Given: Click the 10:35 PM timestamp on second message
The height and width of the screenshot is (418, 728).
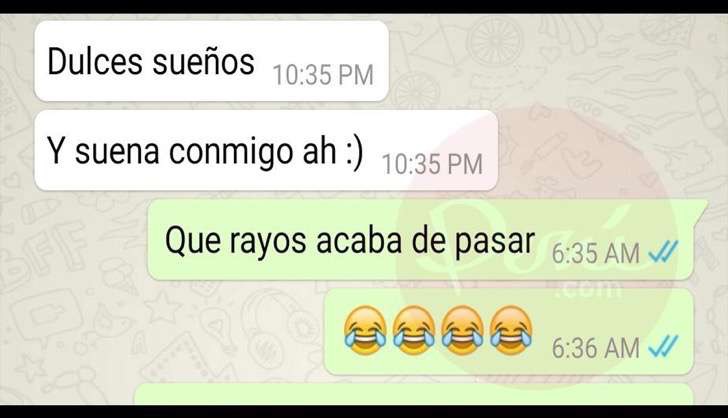Looking at the screenshot, I should coord(432,164).
